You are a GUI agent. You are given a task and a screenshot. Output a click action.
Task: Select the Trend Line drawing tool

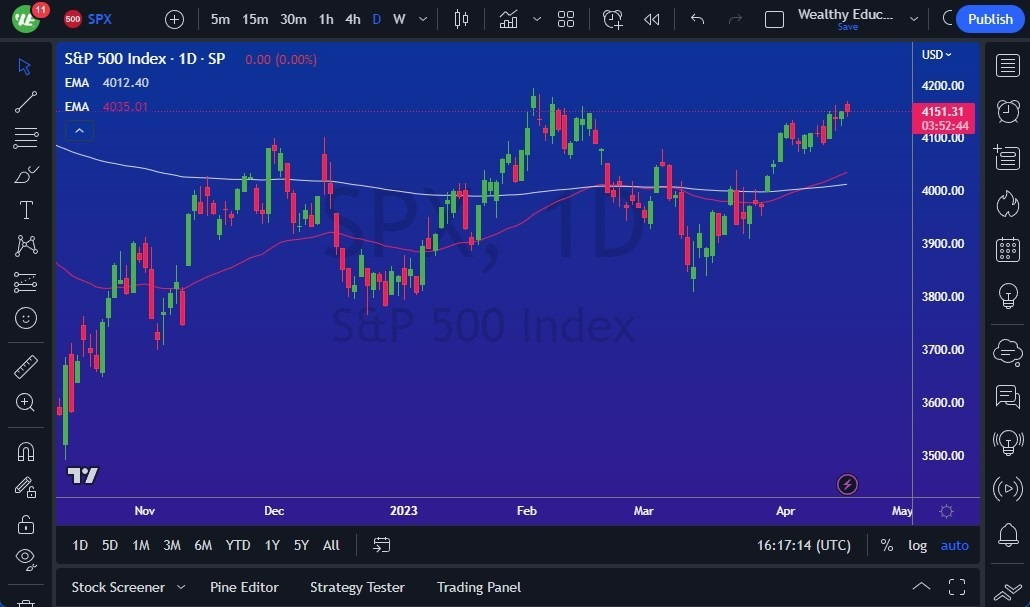pos(25,101)
